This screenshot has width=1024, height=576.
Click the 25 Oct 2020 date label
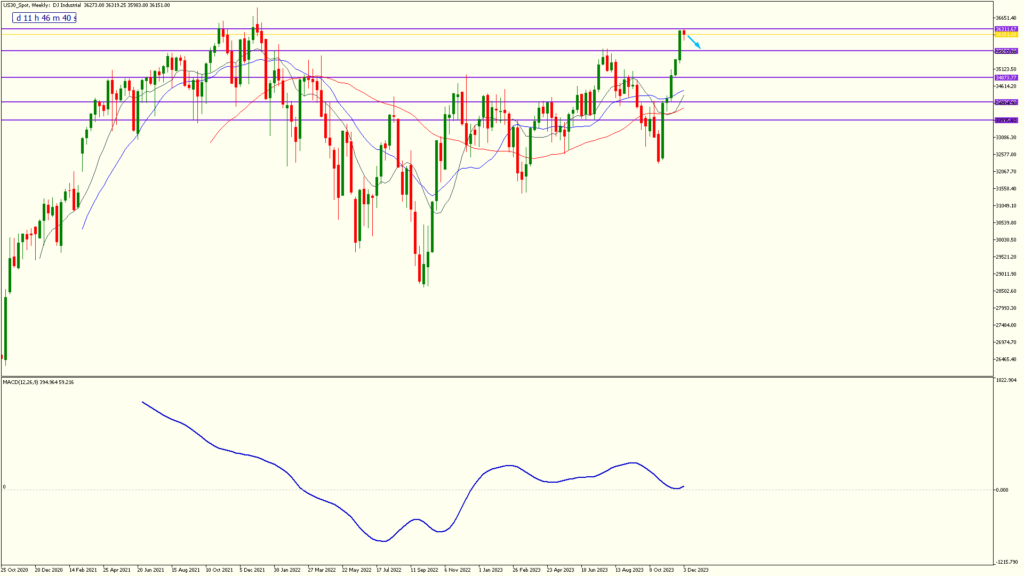pyautogui.click(x=15, y=570)
